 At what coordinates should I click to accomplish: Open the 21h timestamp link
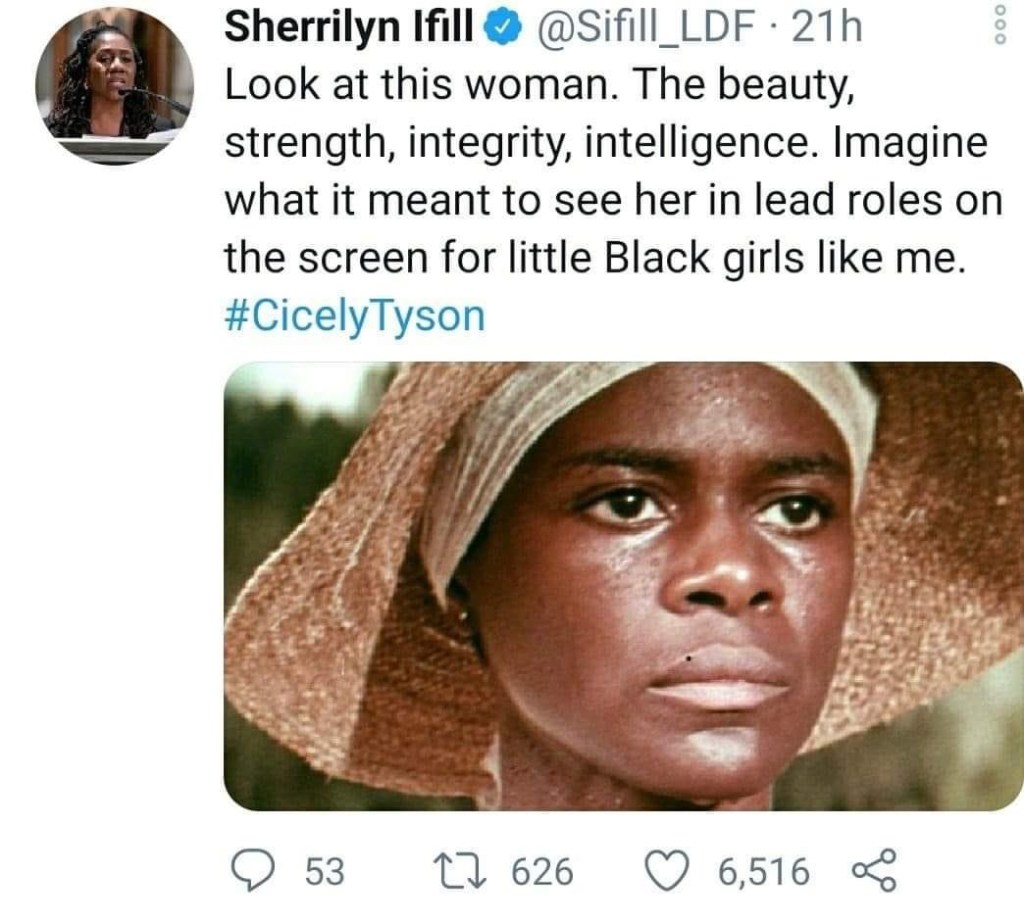click(827, 29)
